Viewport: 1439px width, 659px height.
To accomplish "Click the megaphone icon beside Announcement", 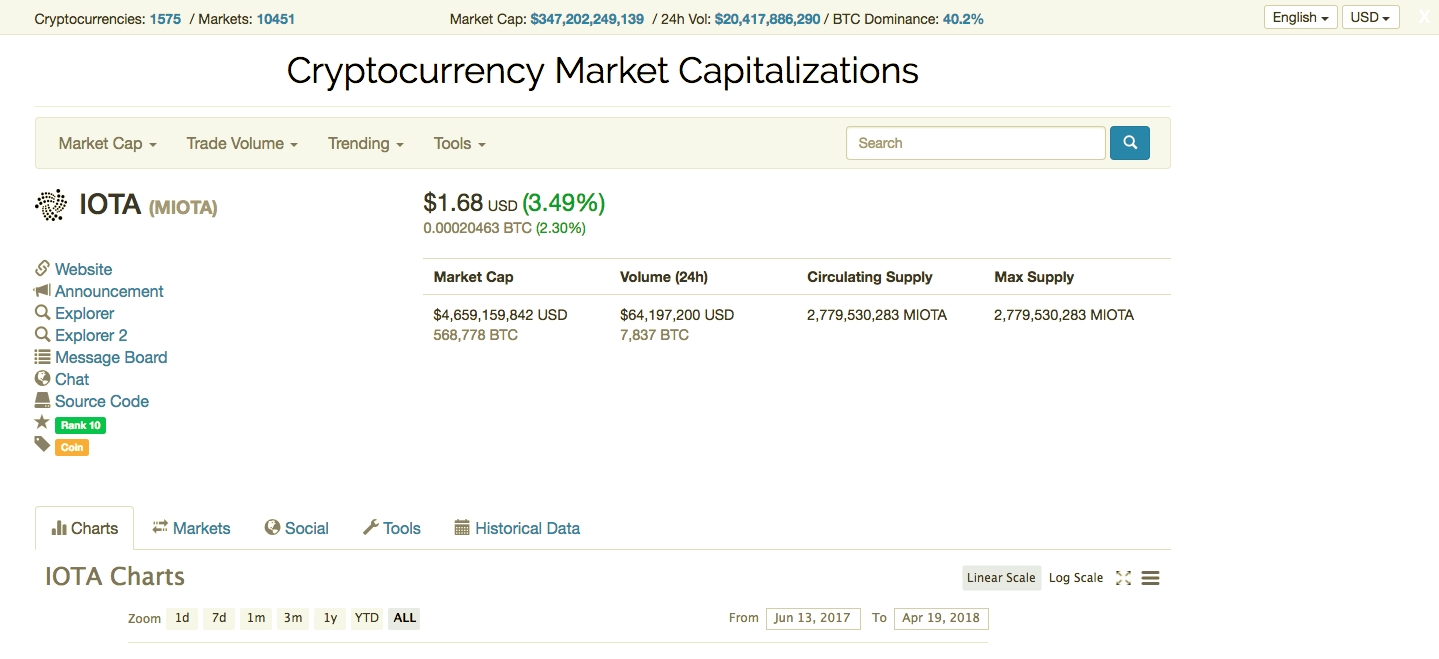I will [42, 291].
